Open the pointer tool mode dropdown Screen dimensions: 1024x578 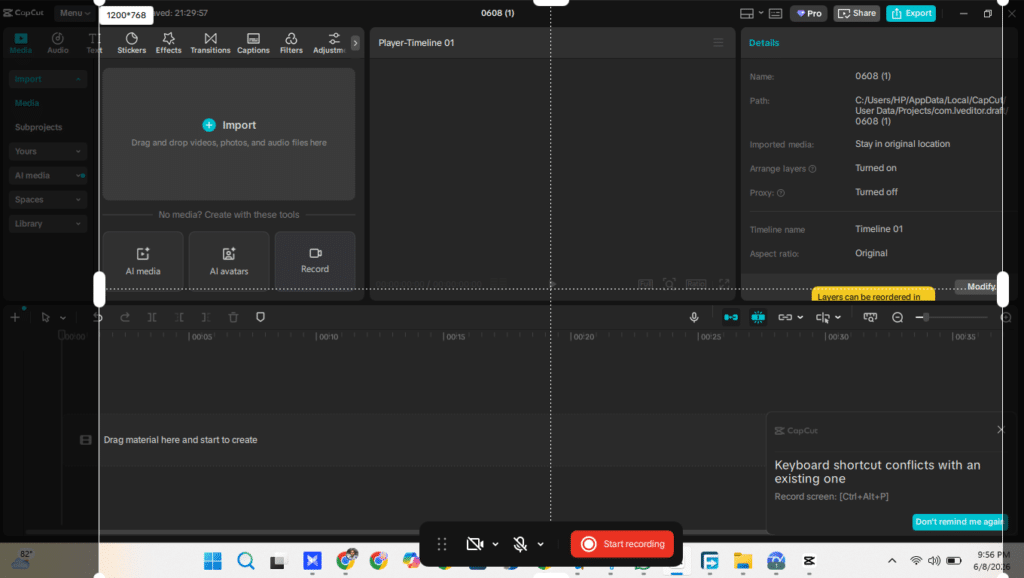(x=63, y=318)
